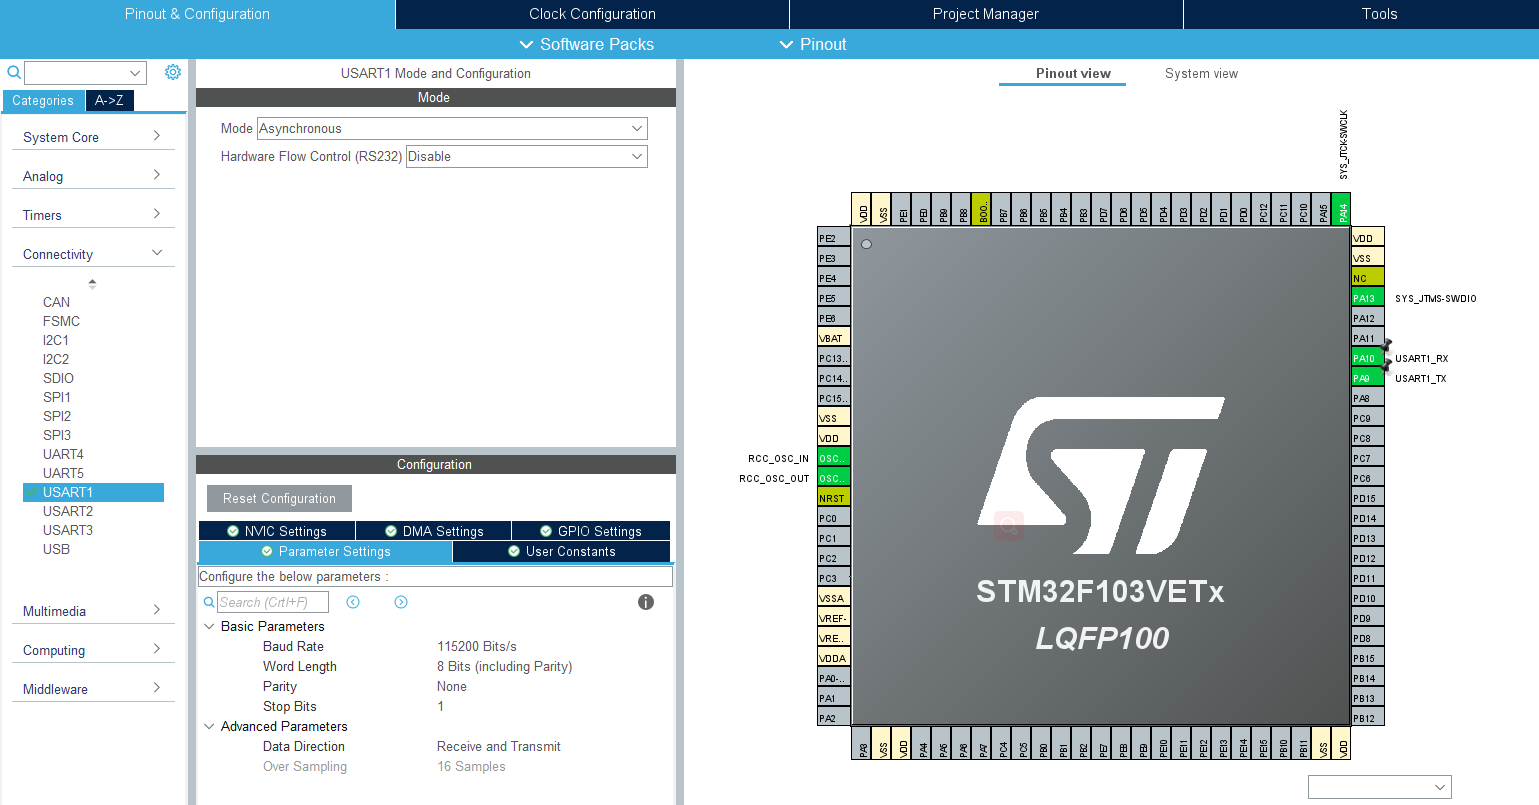Select FSMC peripheral
The width and height of the screenshot is (1539, 805).
pyautogui.click(x=61, y=321)
